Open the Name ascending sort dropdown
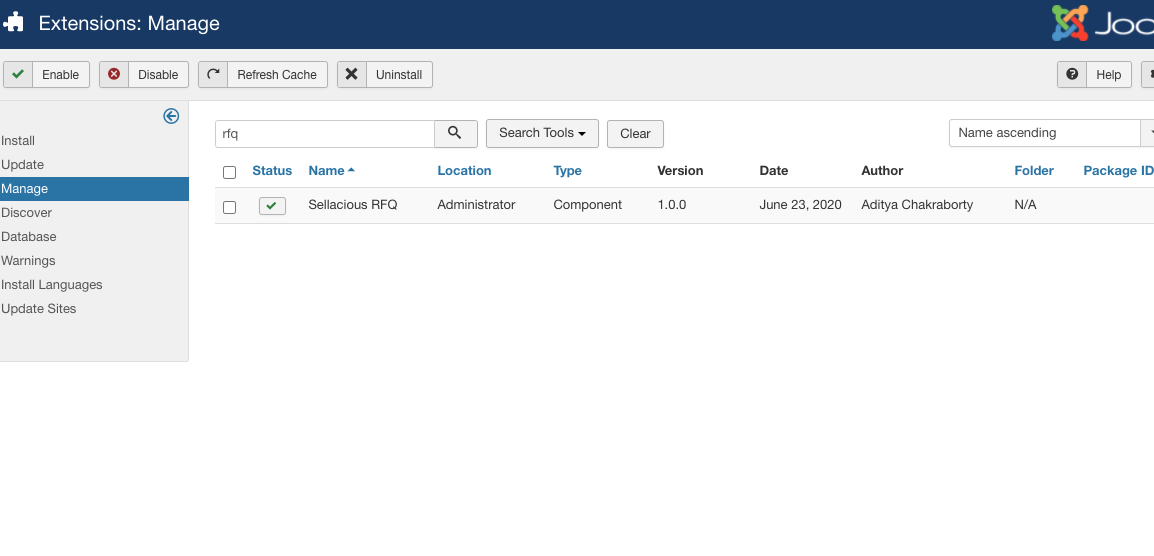Screen dimensions: 1154x556 point(1051,133)
